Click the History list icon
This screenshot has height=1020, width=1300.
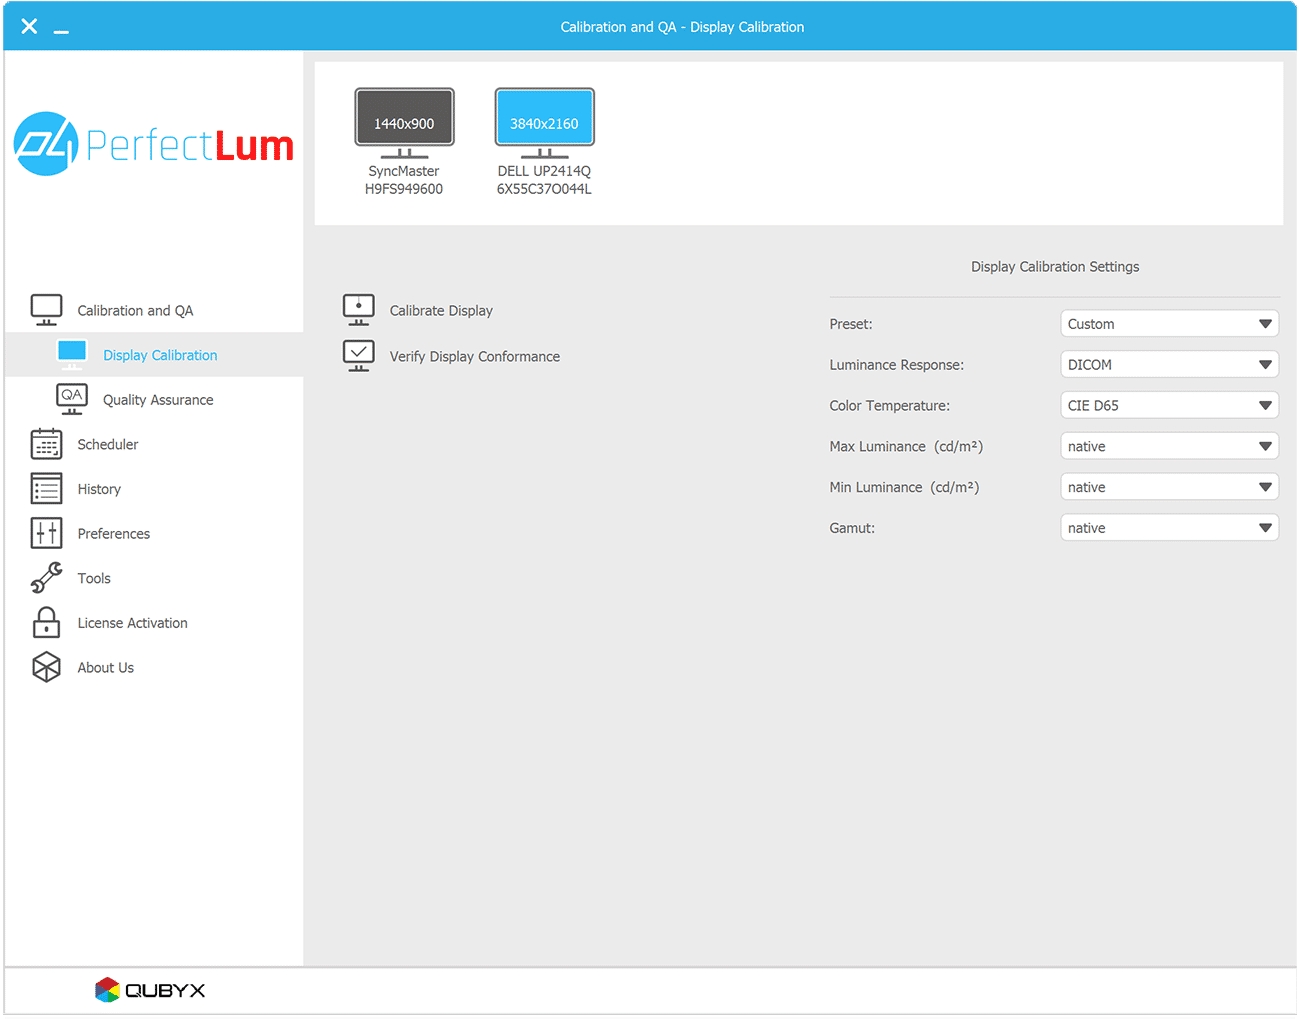pyautogui.click(x=47, y=488)
